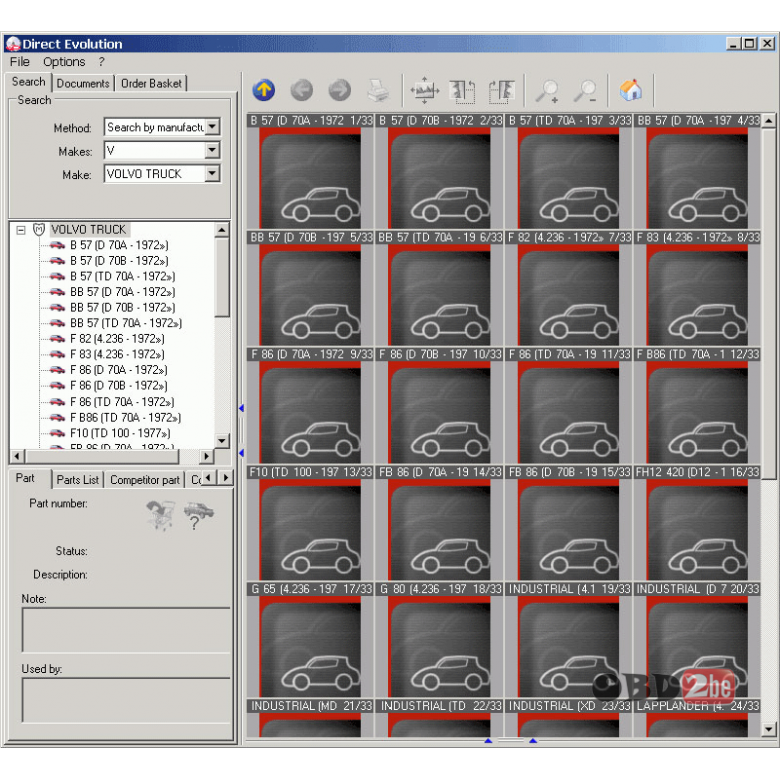The height and width of the screenshot is (780, 780).
Task: Click the shopping cart icon in the Part panel
Action: click(x=160, y=515)
